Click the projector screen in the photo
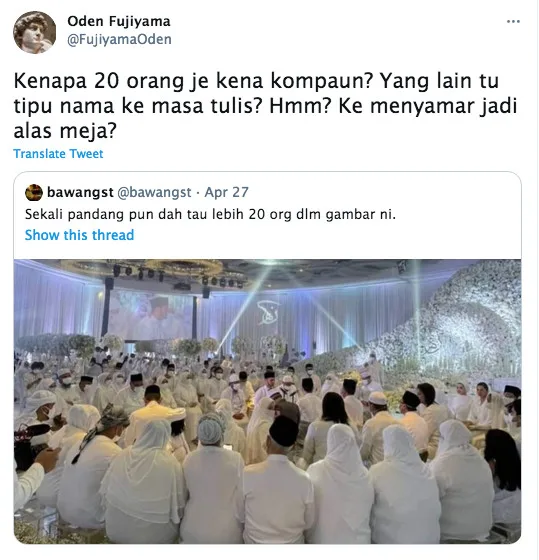This screenshot has height=560, width=539. coord(150,316)
